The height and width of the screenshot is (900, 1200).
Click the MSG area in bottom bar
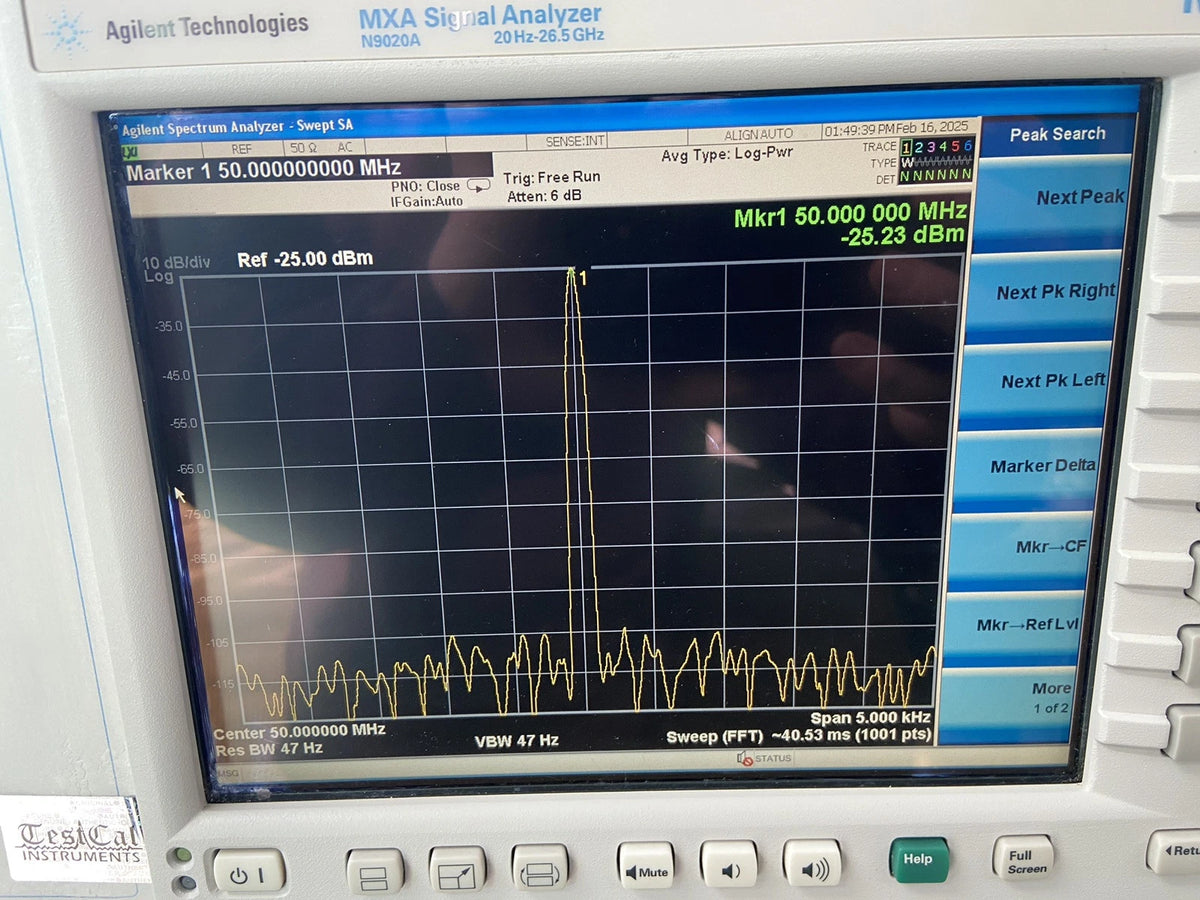pyautogui.click(x=227, y=773)
